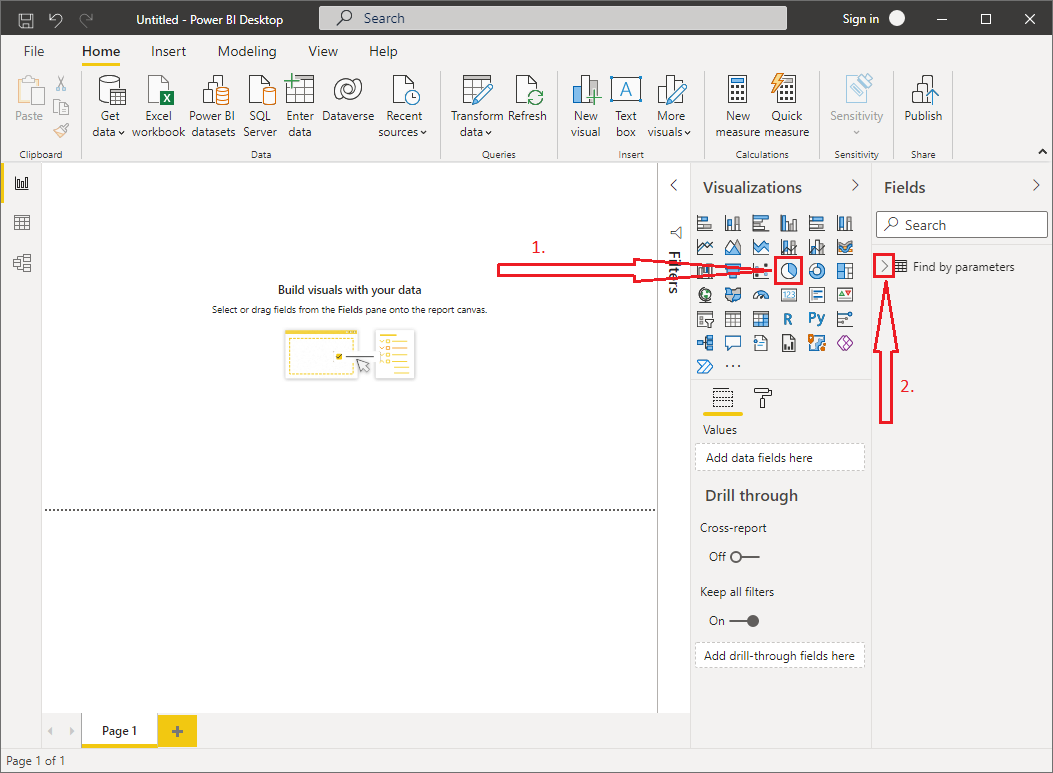Click the Publish button

[923, 102]
